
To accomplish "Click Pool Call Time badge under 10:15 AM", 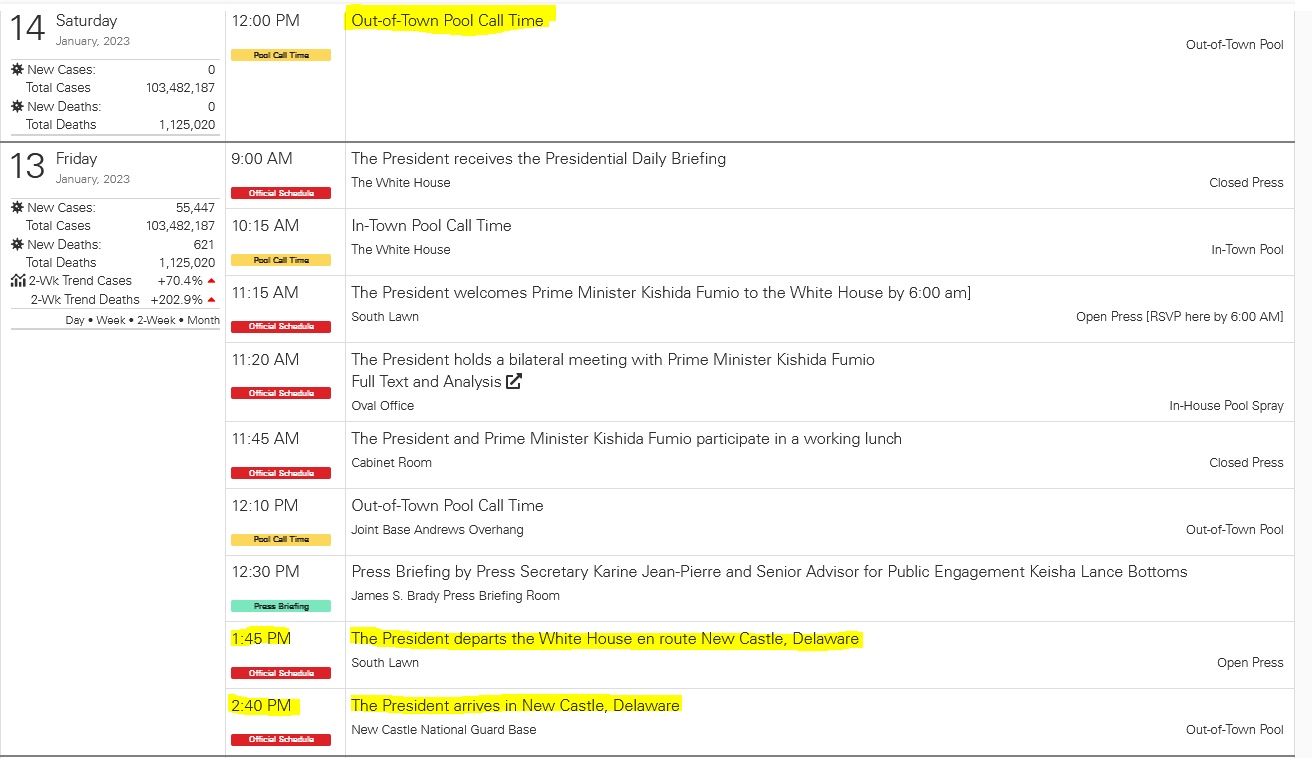I will 281,260.
